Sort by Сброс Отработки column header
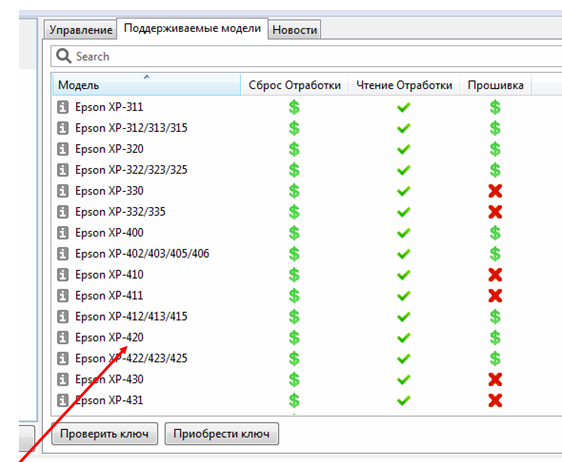562x462 pixels. tap(295, 85)
